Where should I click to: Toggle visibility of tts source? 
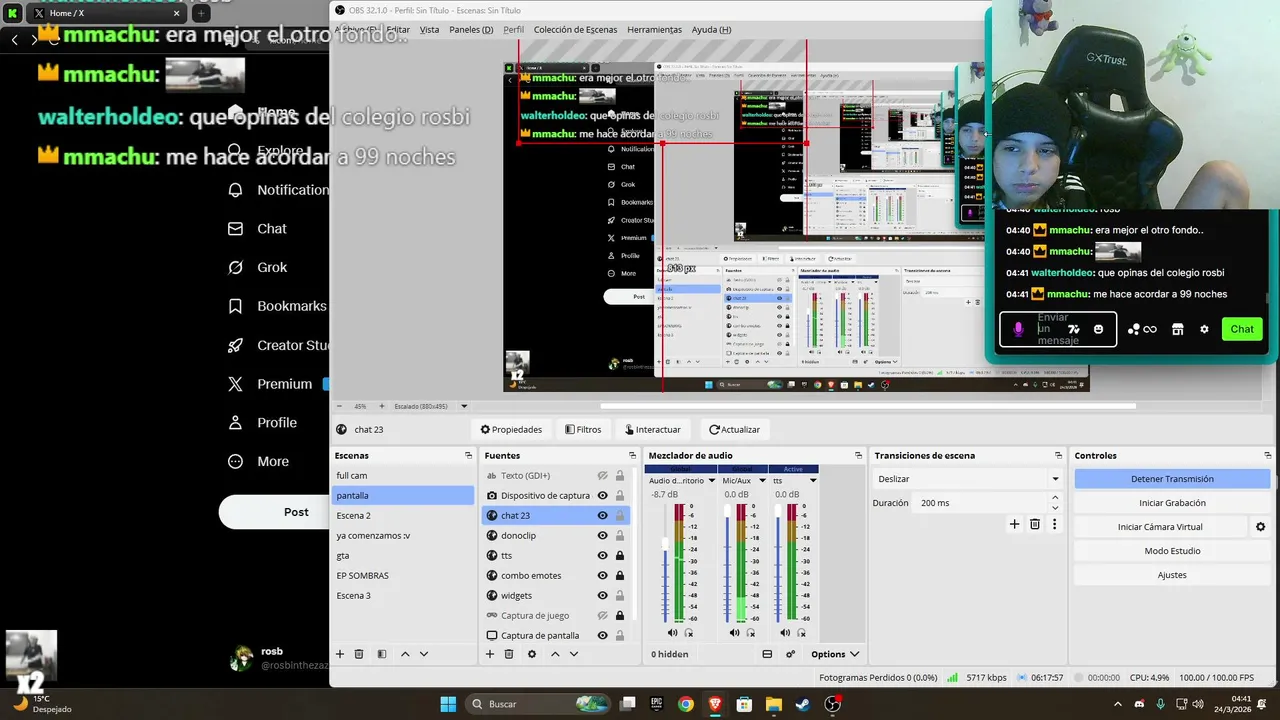pyautogui.click(x=603, y=556)
